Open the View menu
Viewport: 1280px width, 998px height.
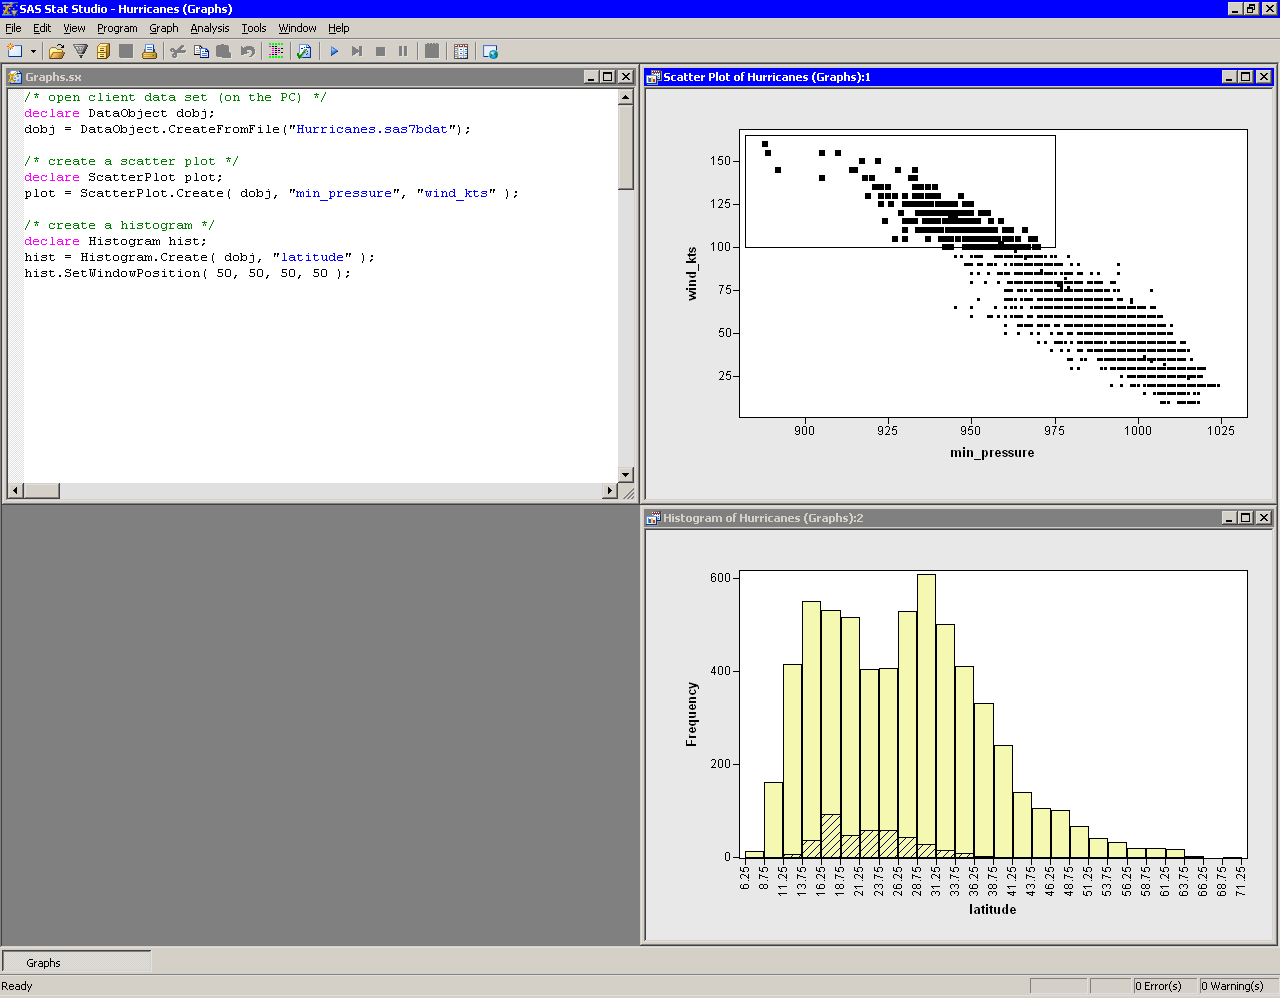[x=75, y=28]
